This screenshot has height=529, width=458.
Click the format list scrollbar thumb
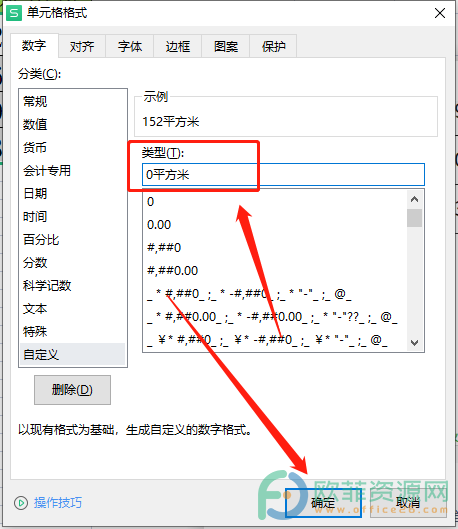coord(414,218)
